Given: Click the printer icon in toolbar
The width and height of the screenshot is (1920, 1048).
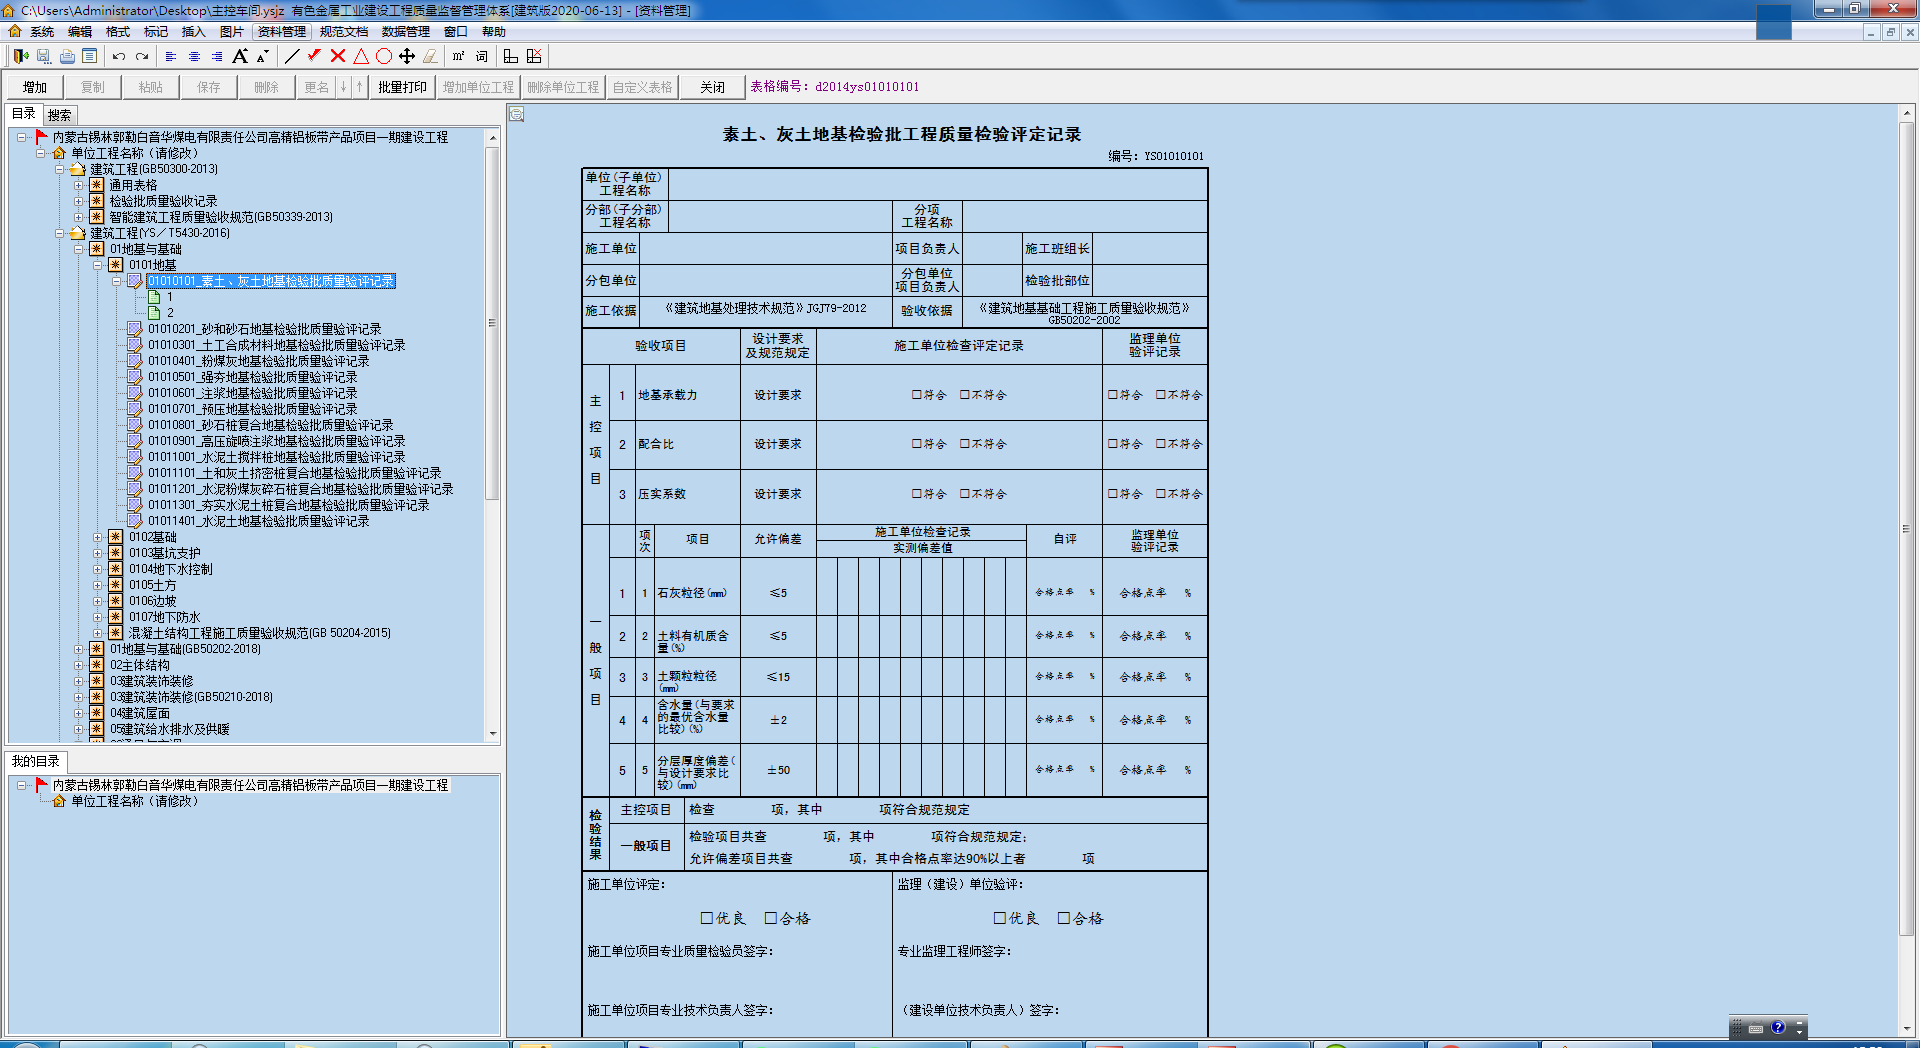Looking at the screenshot, I should (67, 57).
